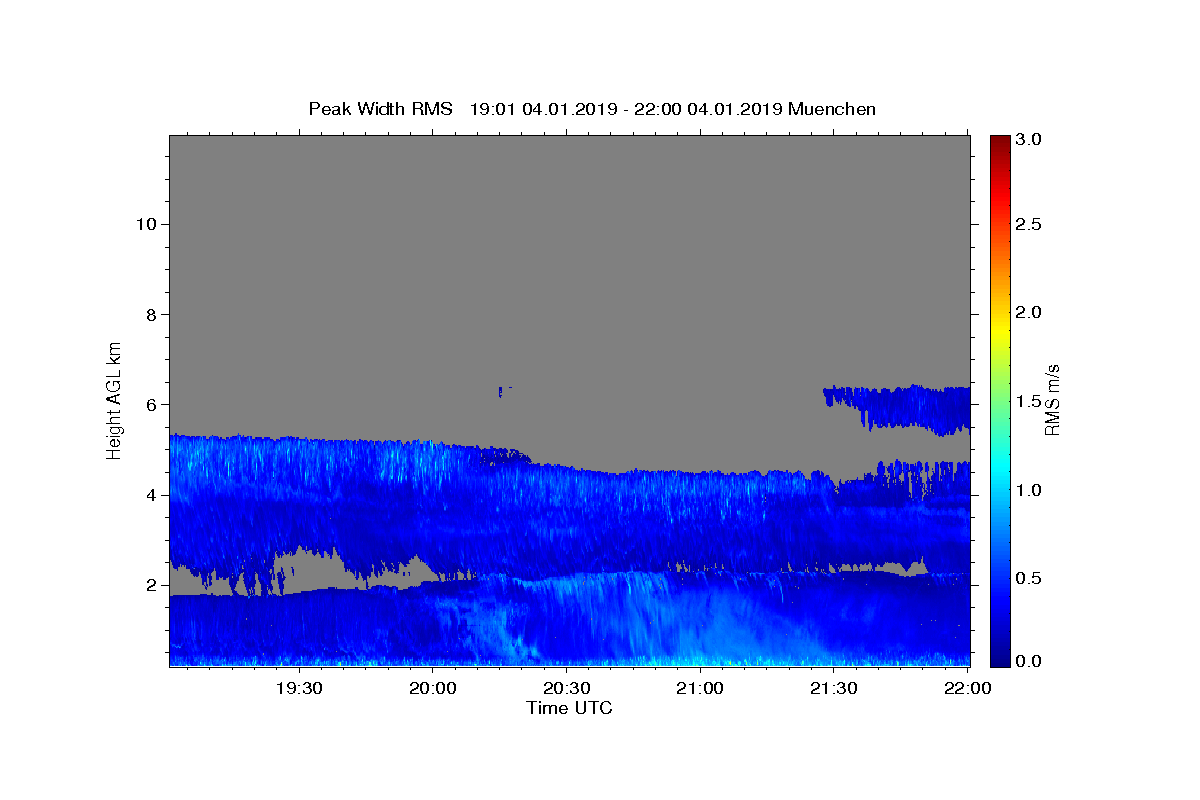
Task: Click the small isolated echo near 6 km
Action: click(503, 391)
